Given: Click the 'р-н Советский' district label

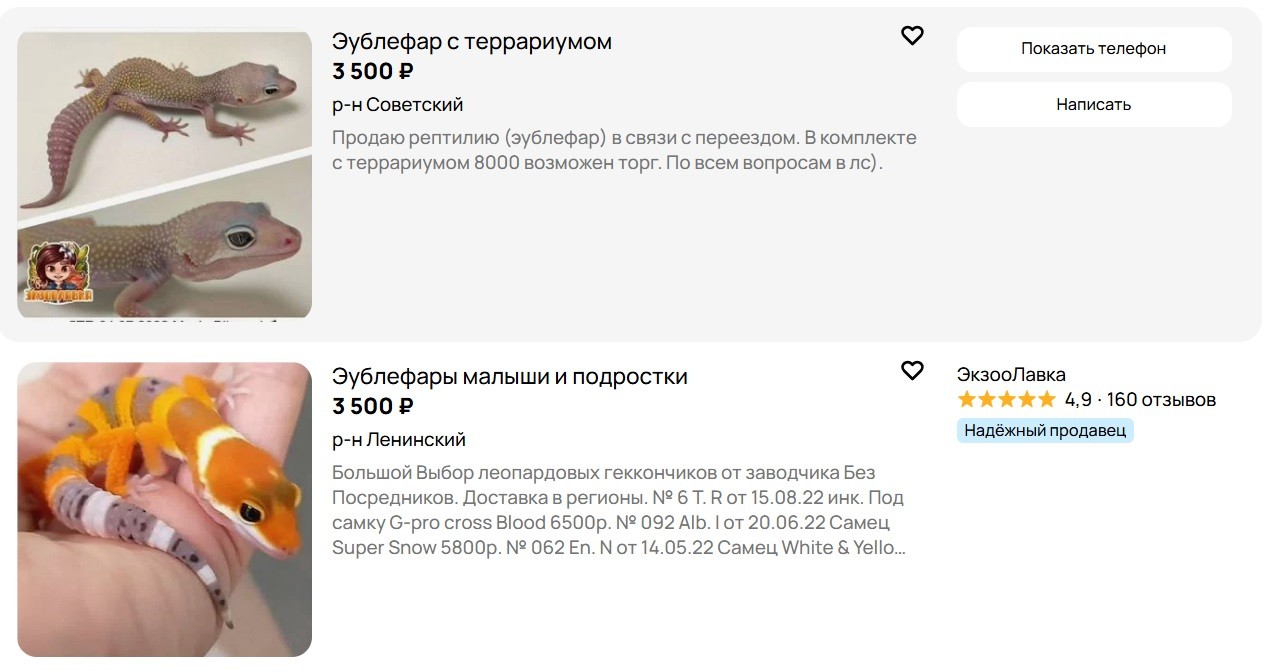Looking at the screenshot, I should pos(398,105).
